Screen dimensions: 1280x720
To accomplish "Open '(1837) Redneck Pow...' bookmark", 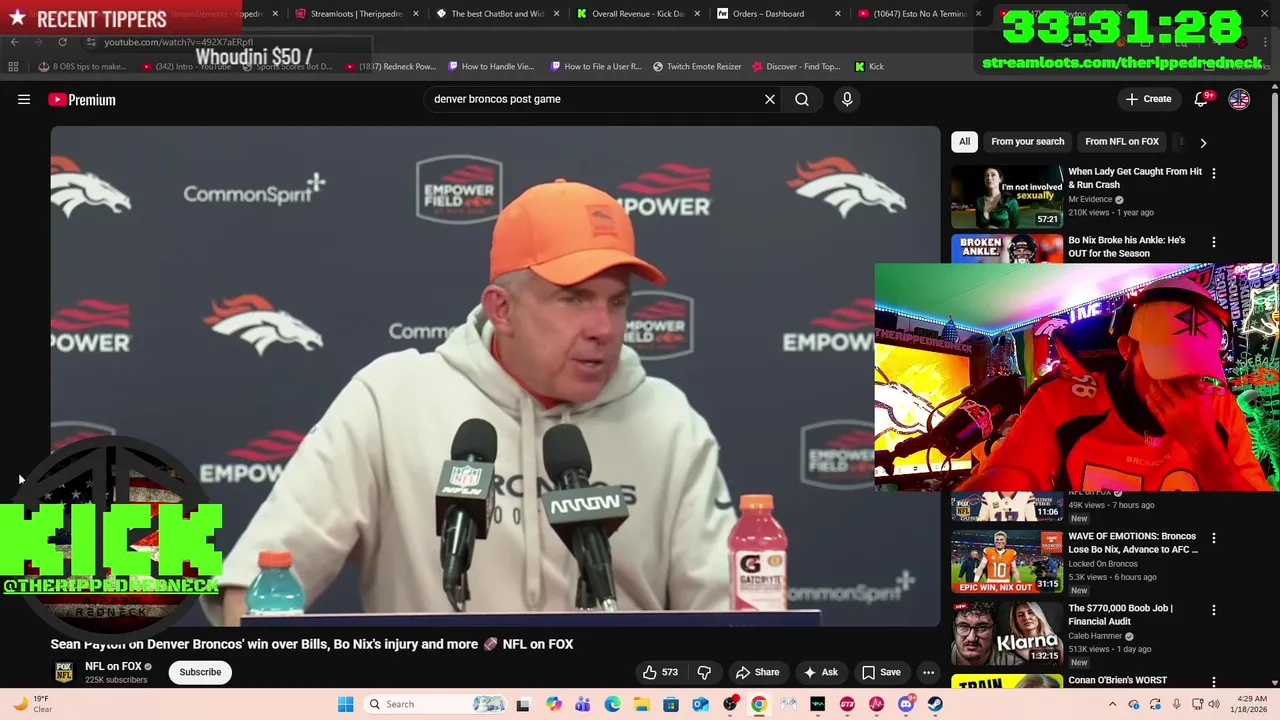I will 390,67.
